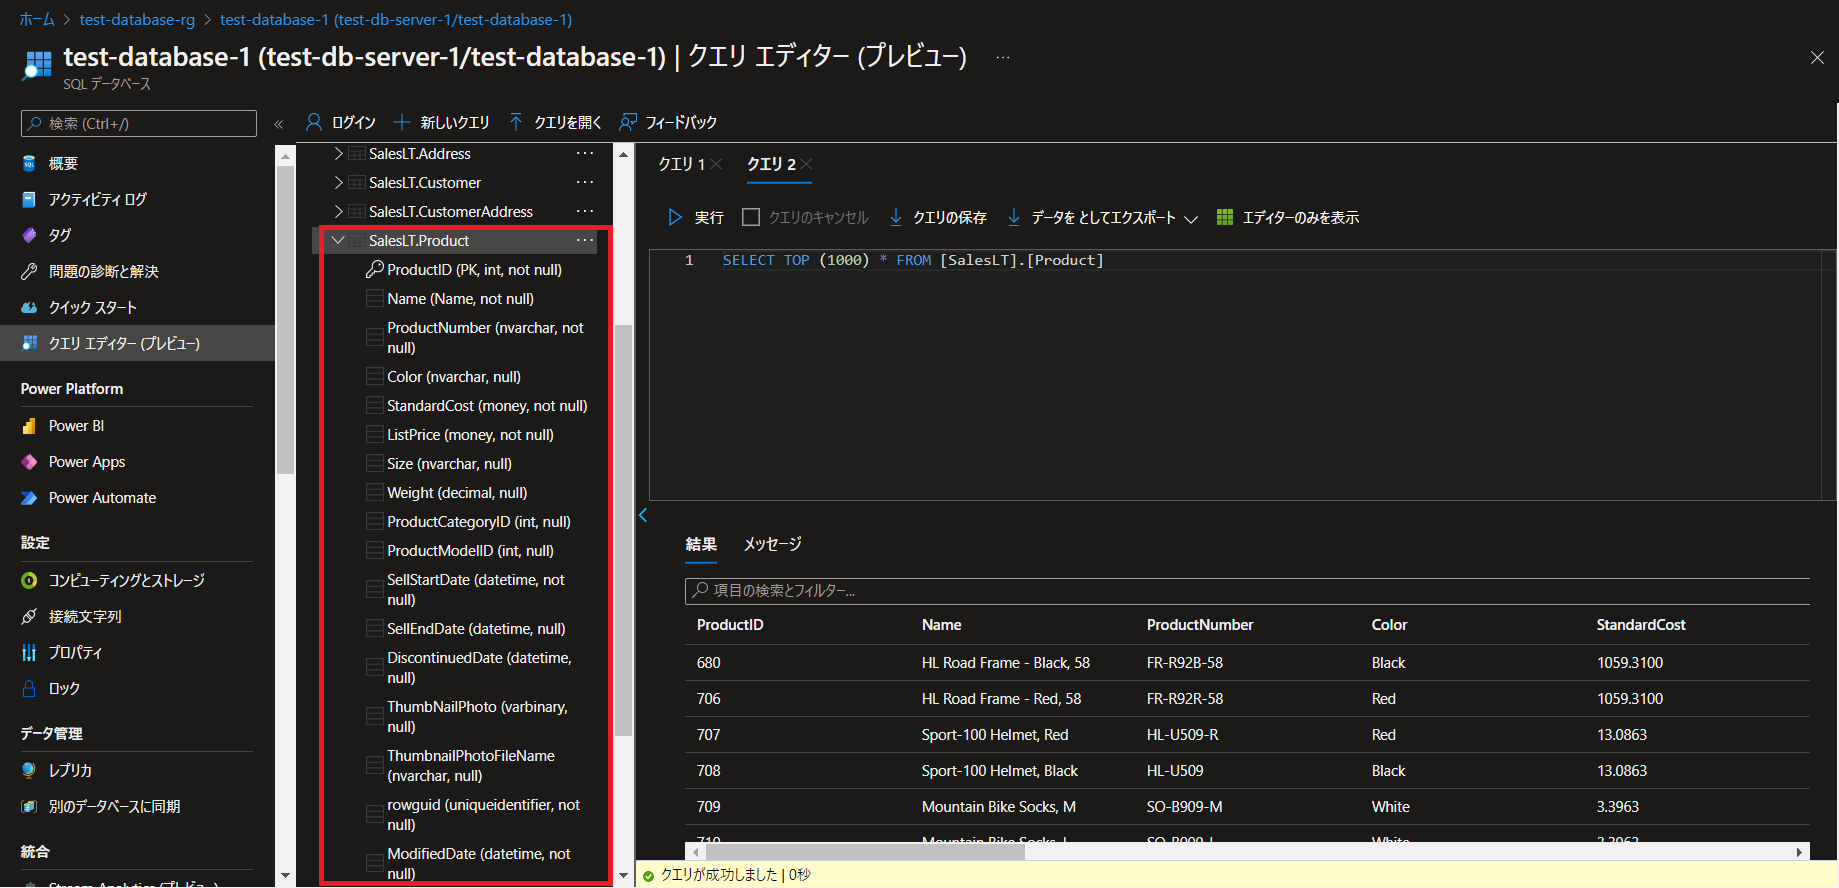Collapse the object explorer with the left arrow

(643, 515)
